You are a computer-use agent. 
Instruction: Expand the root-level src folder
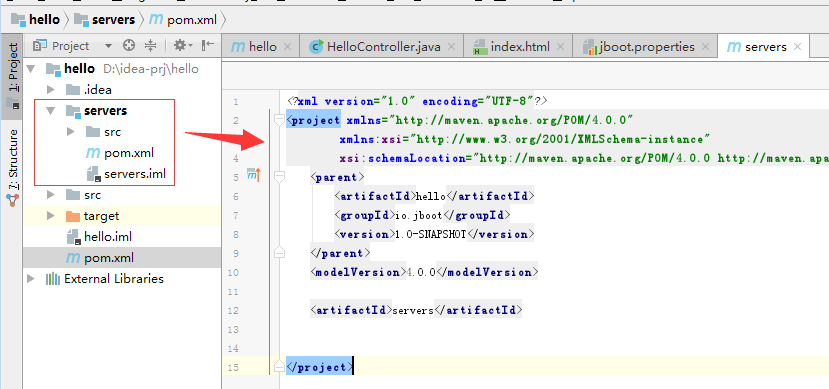pos(50,194)
